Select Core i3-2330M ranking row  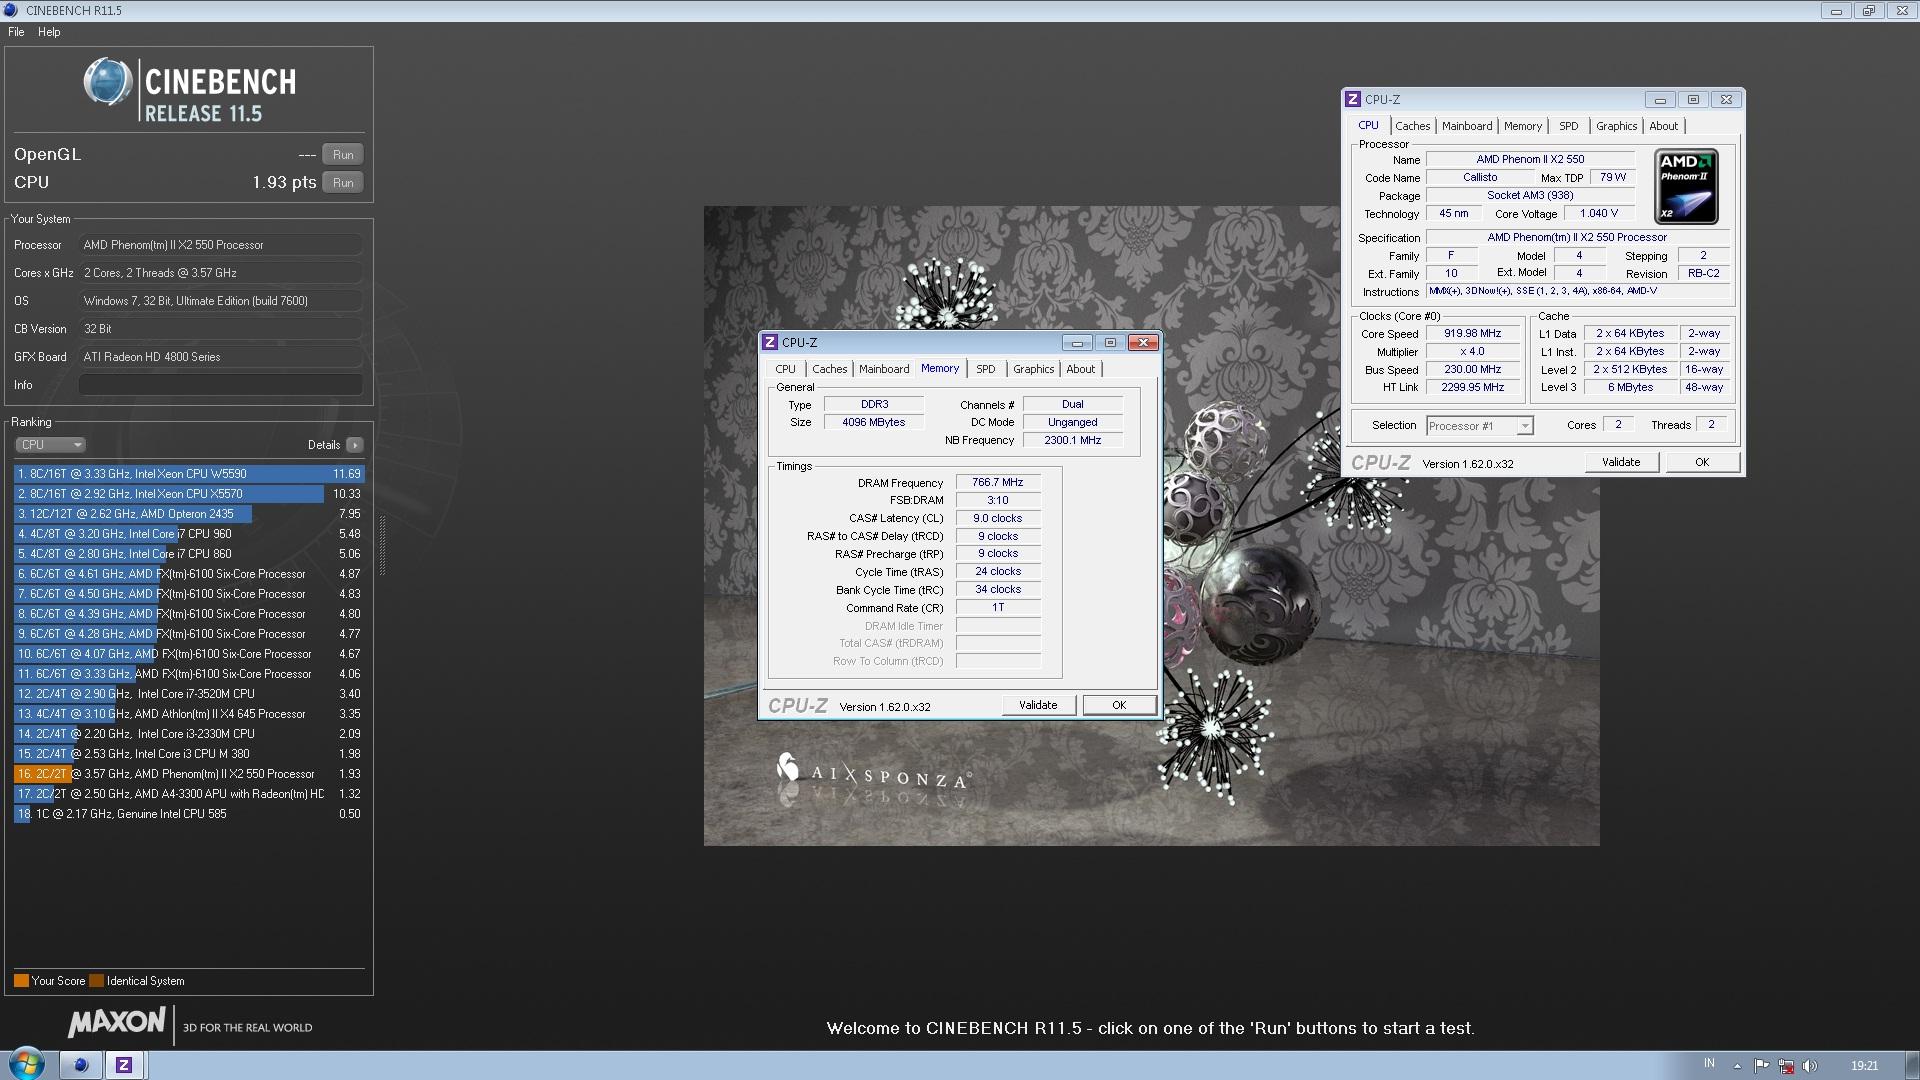pos(189,734)
